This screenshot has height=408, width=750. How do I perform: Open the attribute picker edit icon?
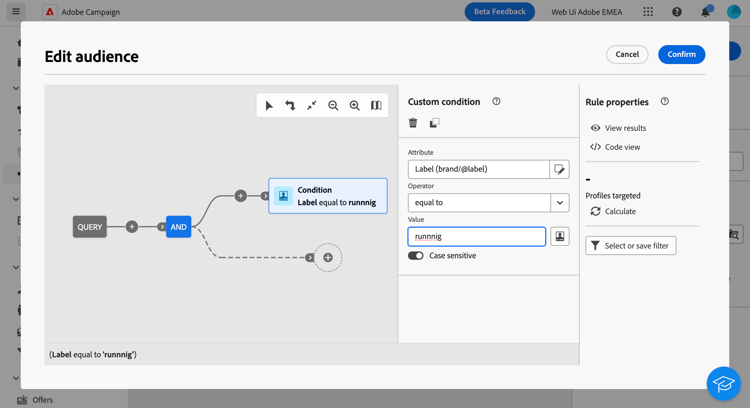tap(560, 169)
